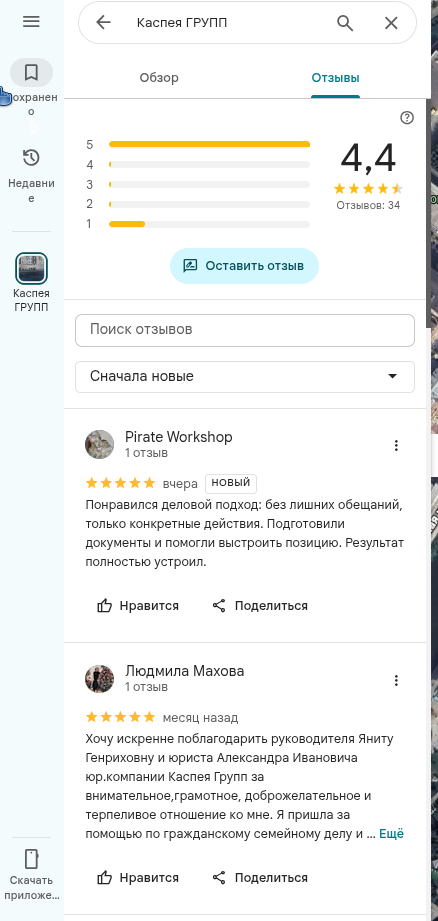Click the Недавние sidebar label
The width and height of the screenshot is (438, 921).
pyautogui.click(x=31, y=191)
